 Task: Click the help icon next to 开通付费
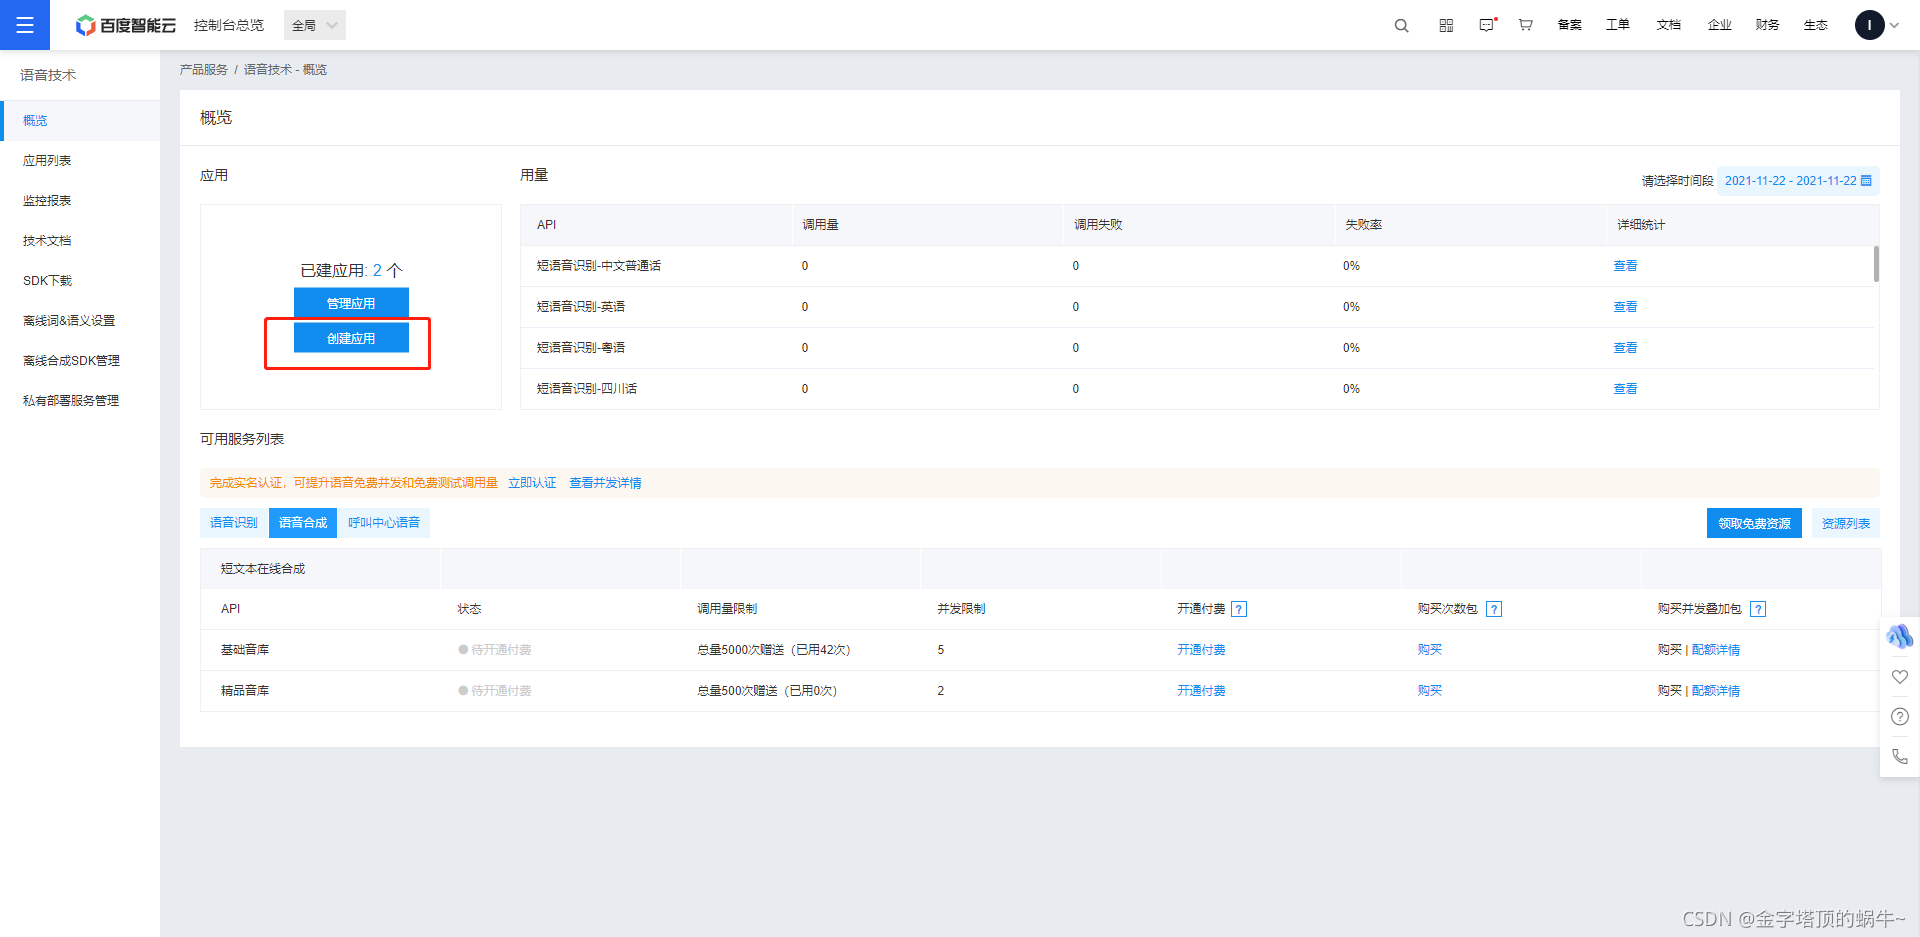click(1239, 609)
